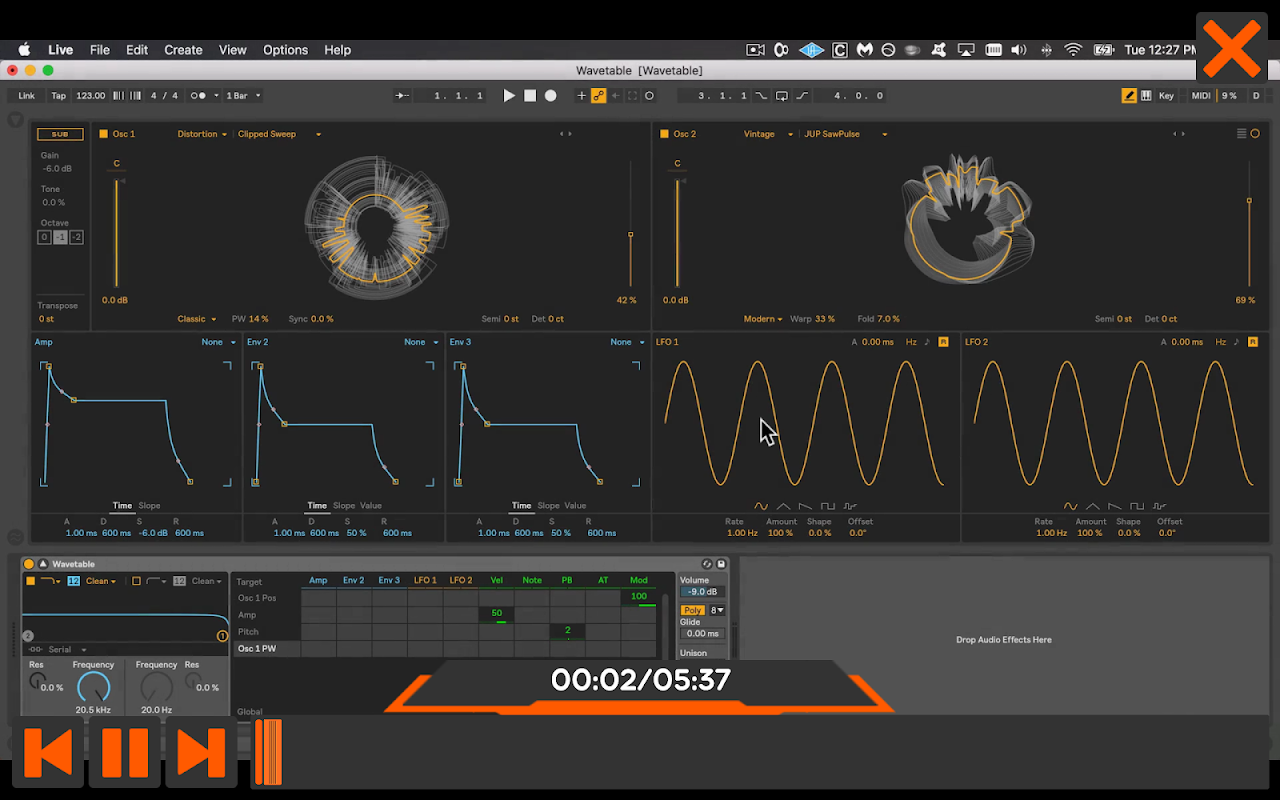Open the Wi-Fi status menu
Screen dimensions: 1280x800
[1073, 50]
